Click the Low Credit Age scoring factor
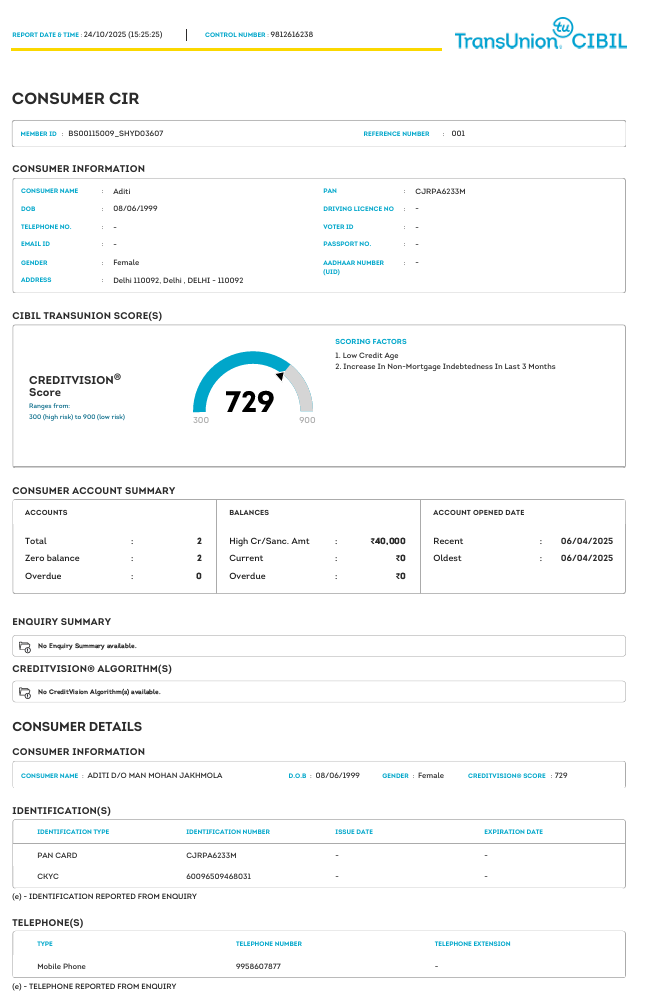Image resolution: width=648 pixels, height=1002 pixels. (x=367, y=355)
